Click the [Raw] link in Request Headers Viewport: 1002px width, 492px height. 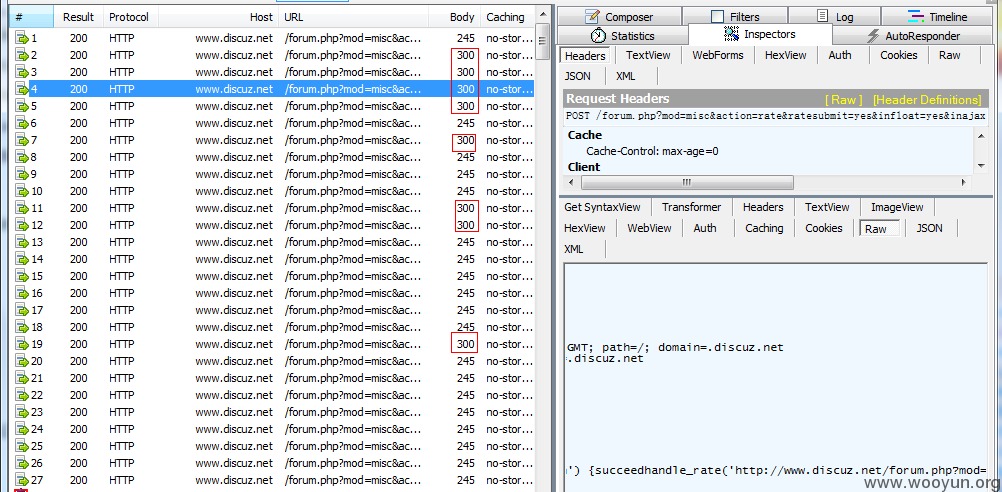click(843, 100)
